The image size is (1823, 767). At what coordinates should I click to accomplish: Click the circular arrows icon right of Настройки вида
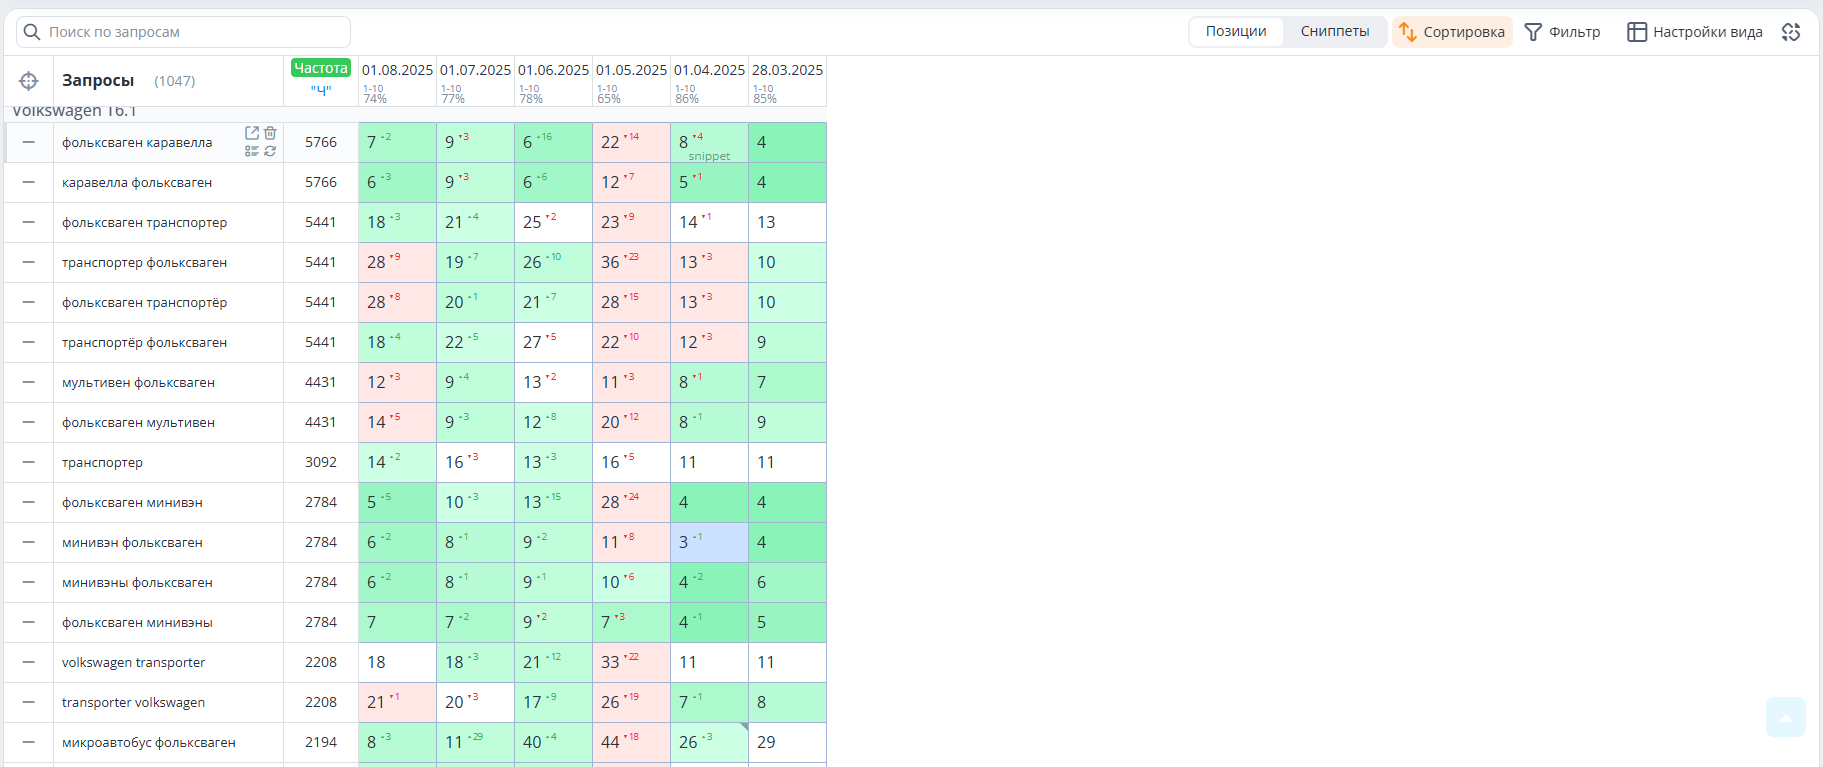(1791, 32)
